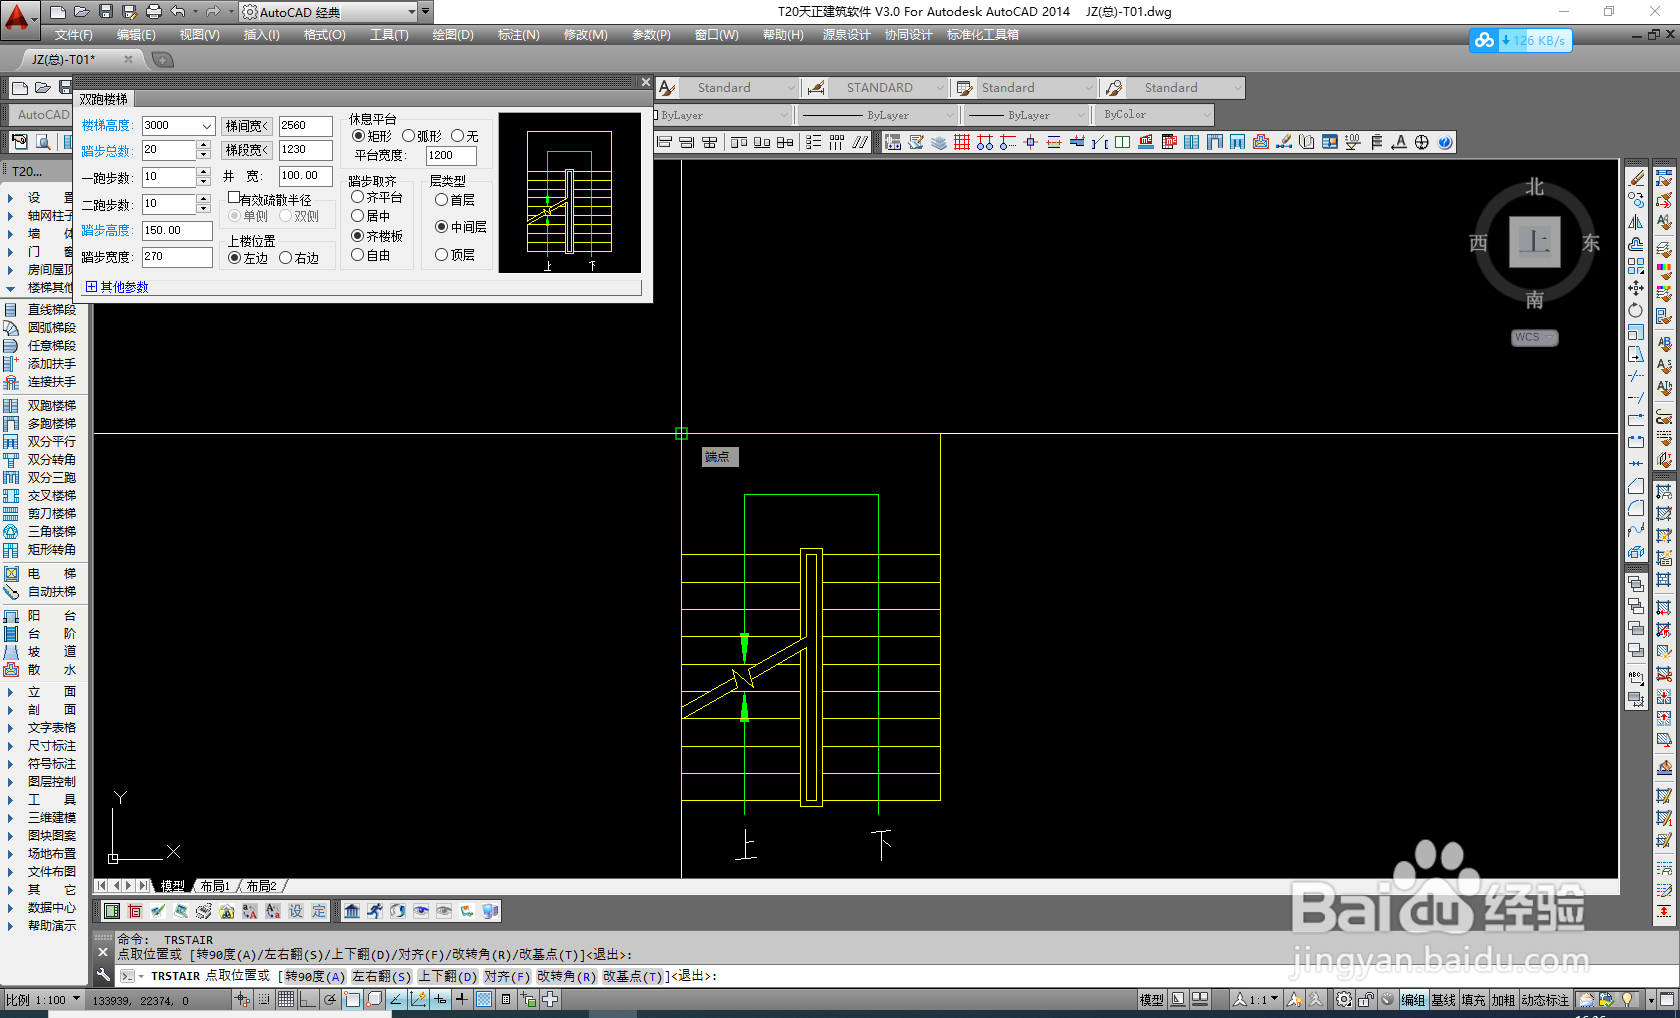
Task: Select the 台阶 steps tool
Action: pos(40,634)
